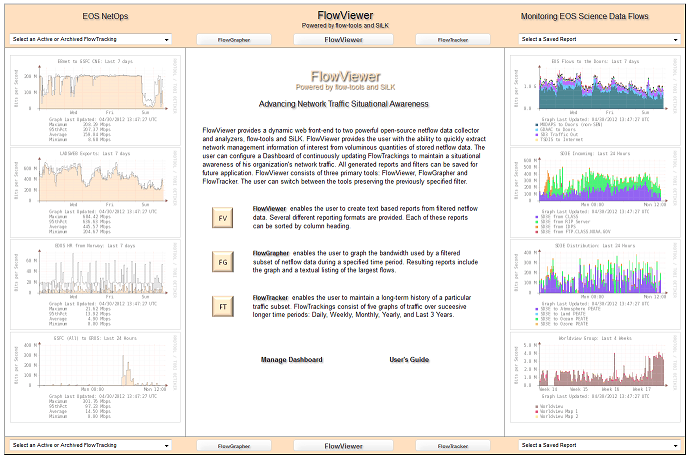Open top Active or Archived FlowTracking dropdown

[x=91, y=39]
